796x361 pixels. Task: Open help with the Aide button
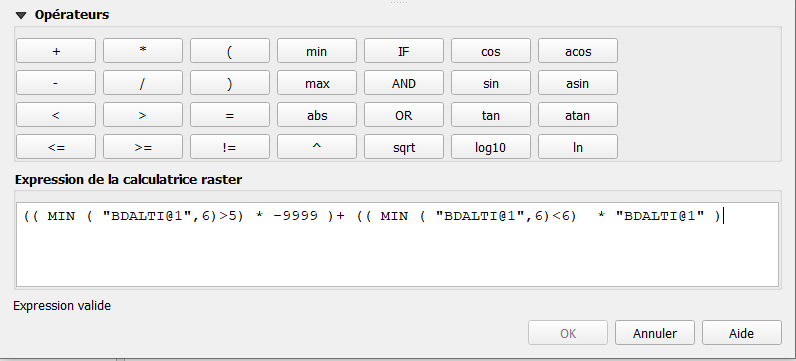(742, 333)
